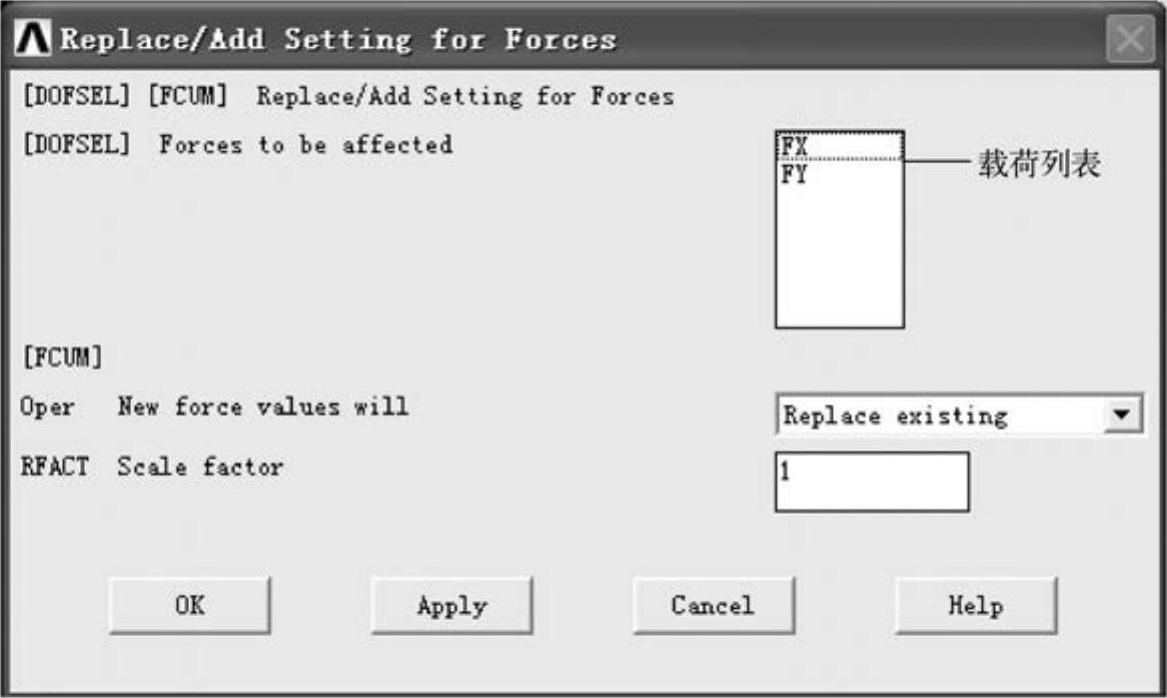Click the Replace existing combo box text
The width and height of the screenshot is (1167, 698).
(x=895, y=415)
